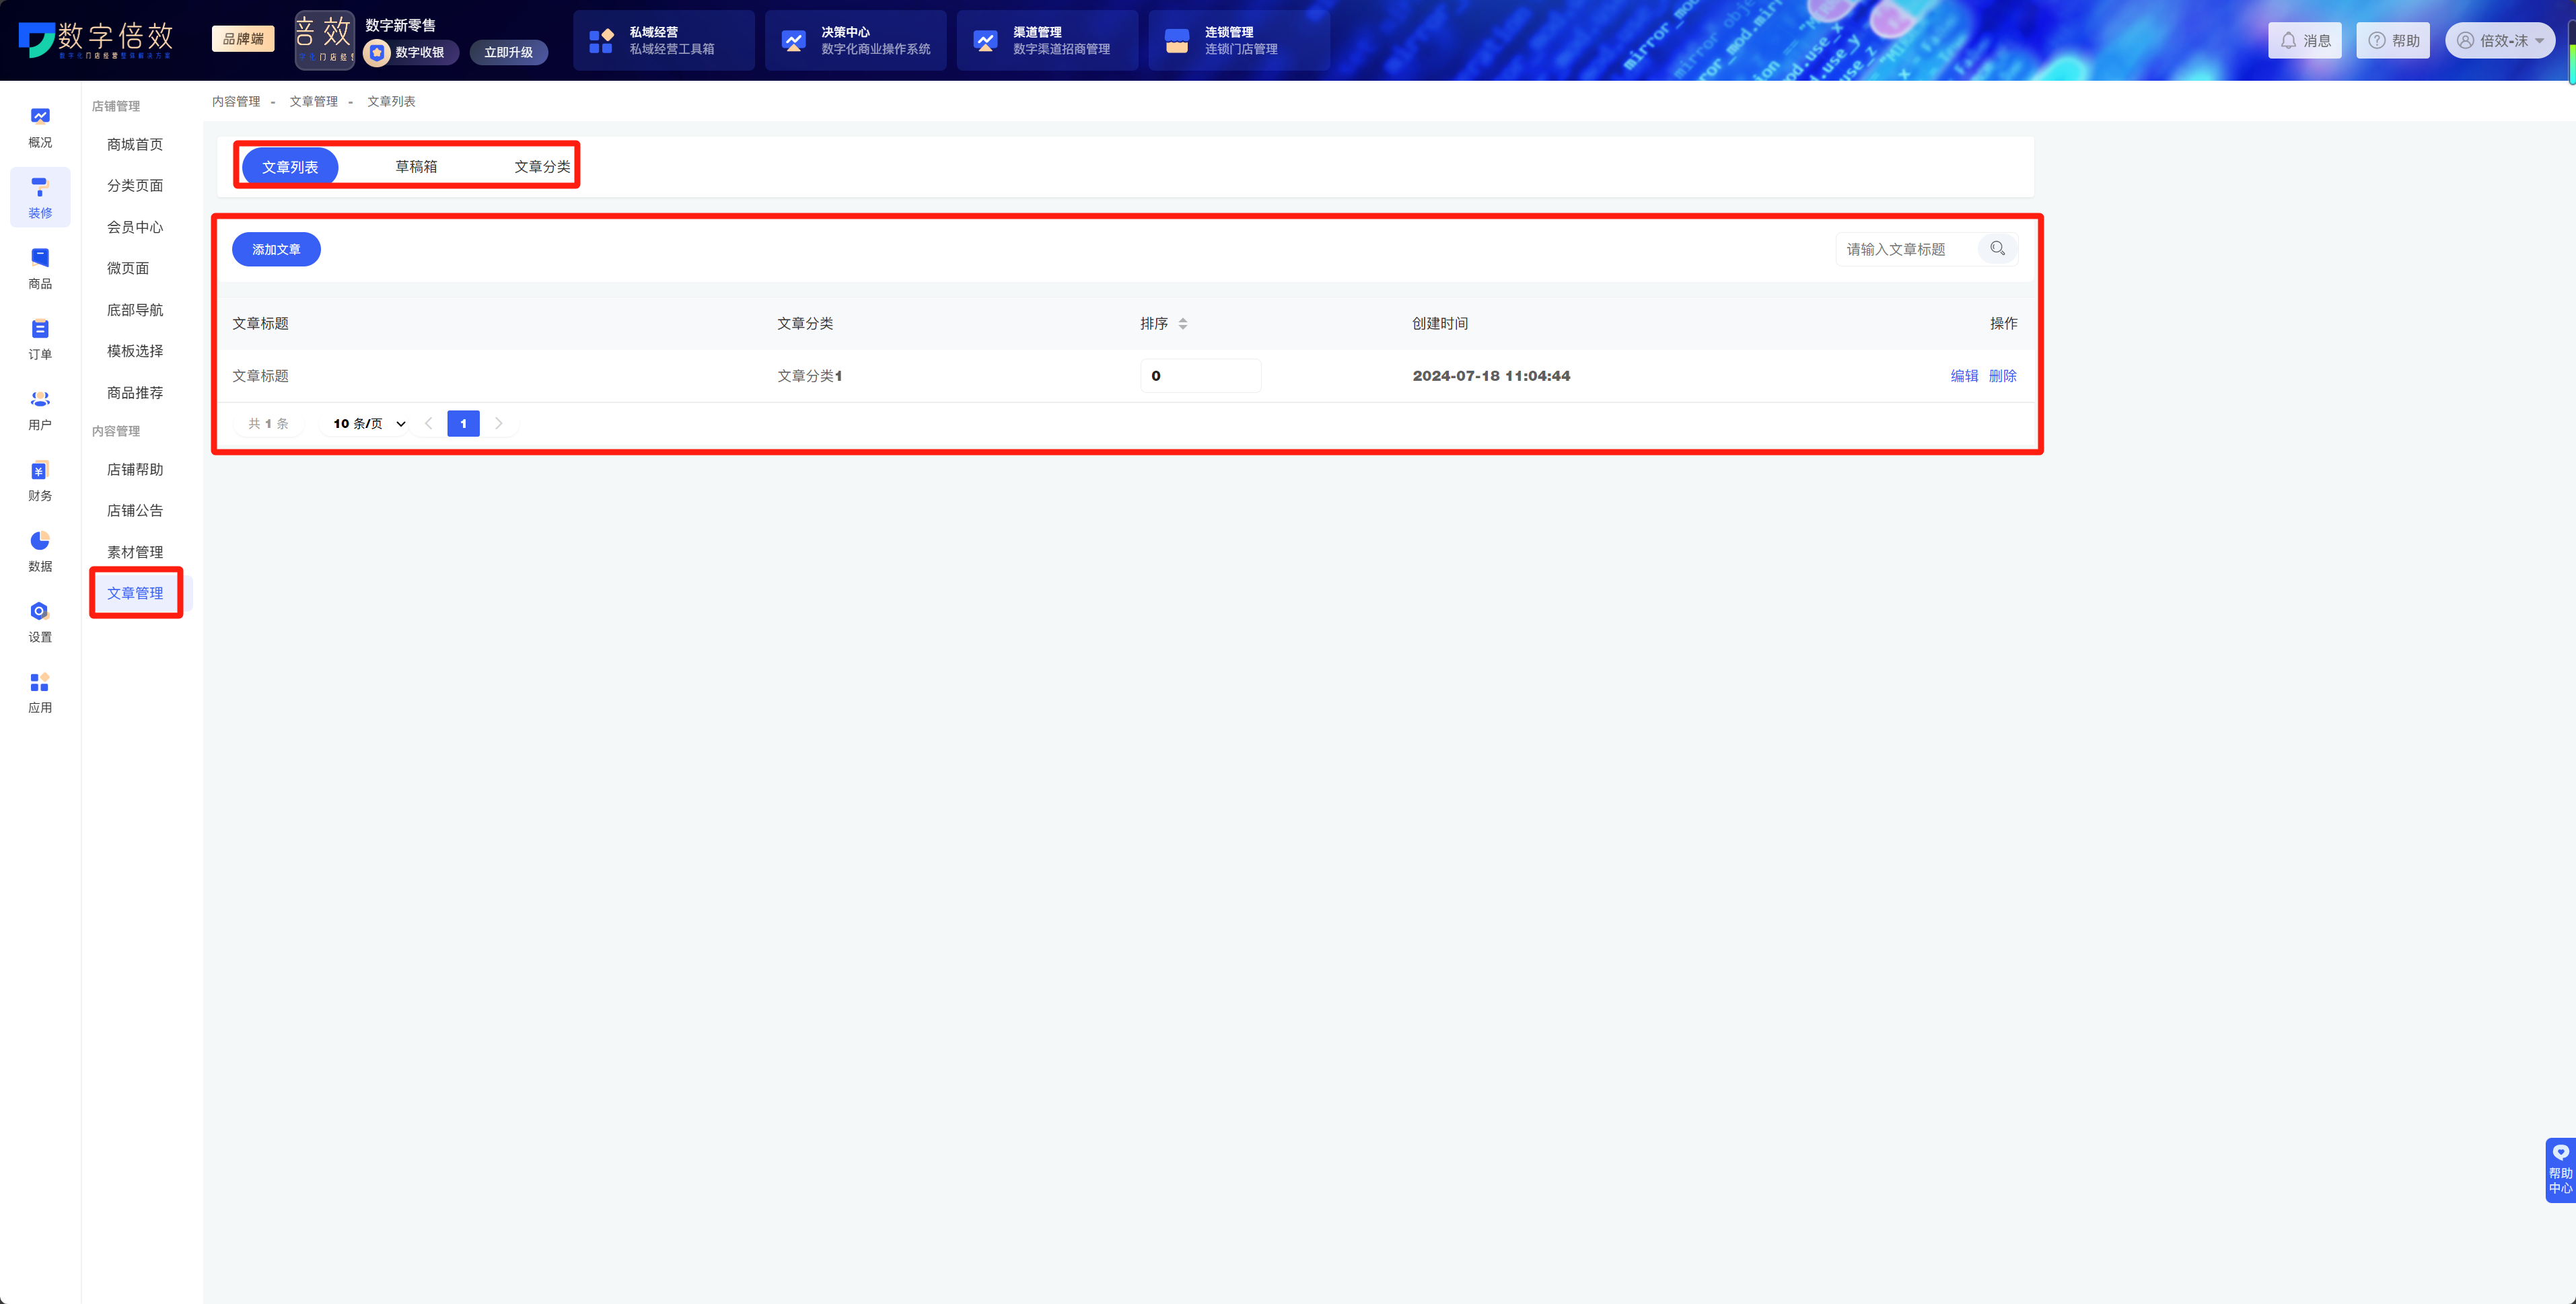This screenshot has height=1304, width=2576.
Task: Click the 文章分类1 table cell
Action: pos(810,376)
